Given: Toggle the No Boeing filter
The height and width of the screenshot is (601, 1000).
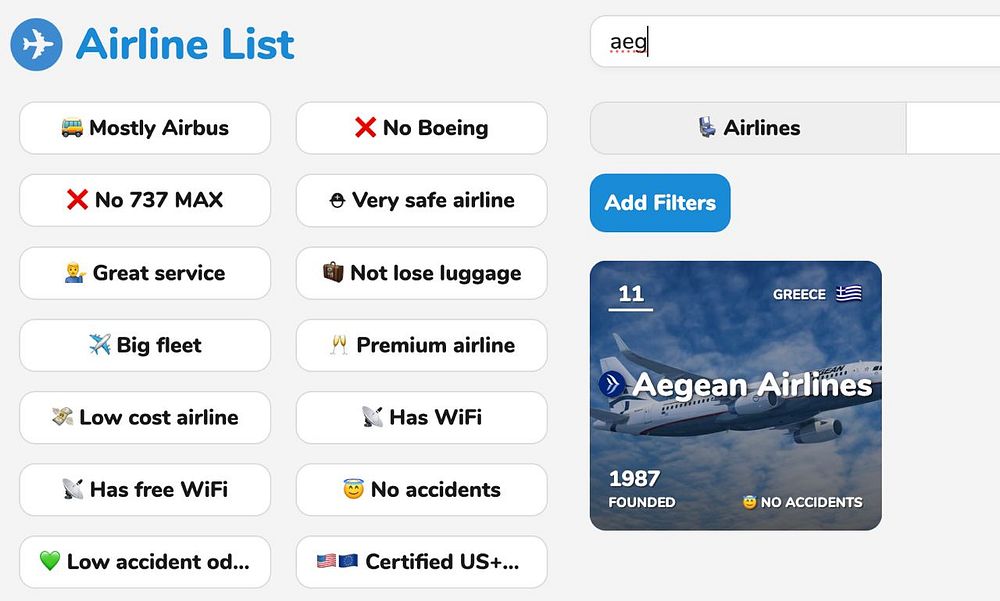Looking at the screenshot, I should (421, 128).
